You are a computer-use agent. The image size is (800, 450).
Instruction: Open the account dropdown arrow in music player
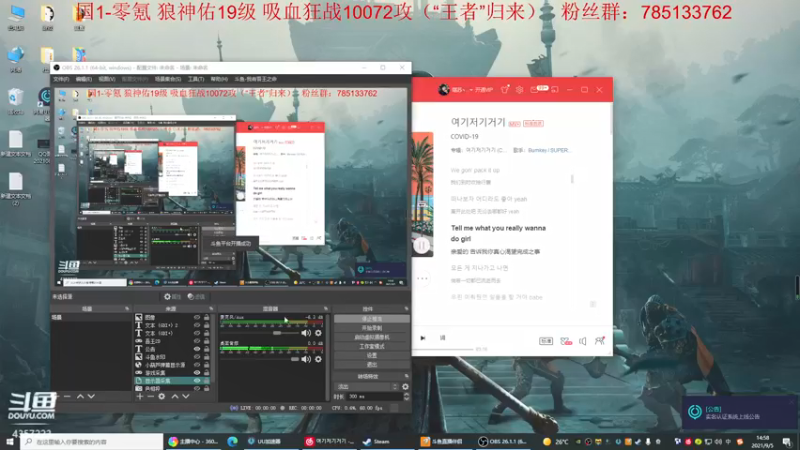click(471, 90)
